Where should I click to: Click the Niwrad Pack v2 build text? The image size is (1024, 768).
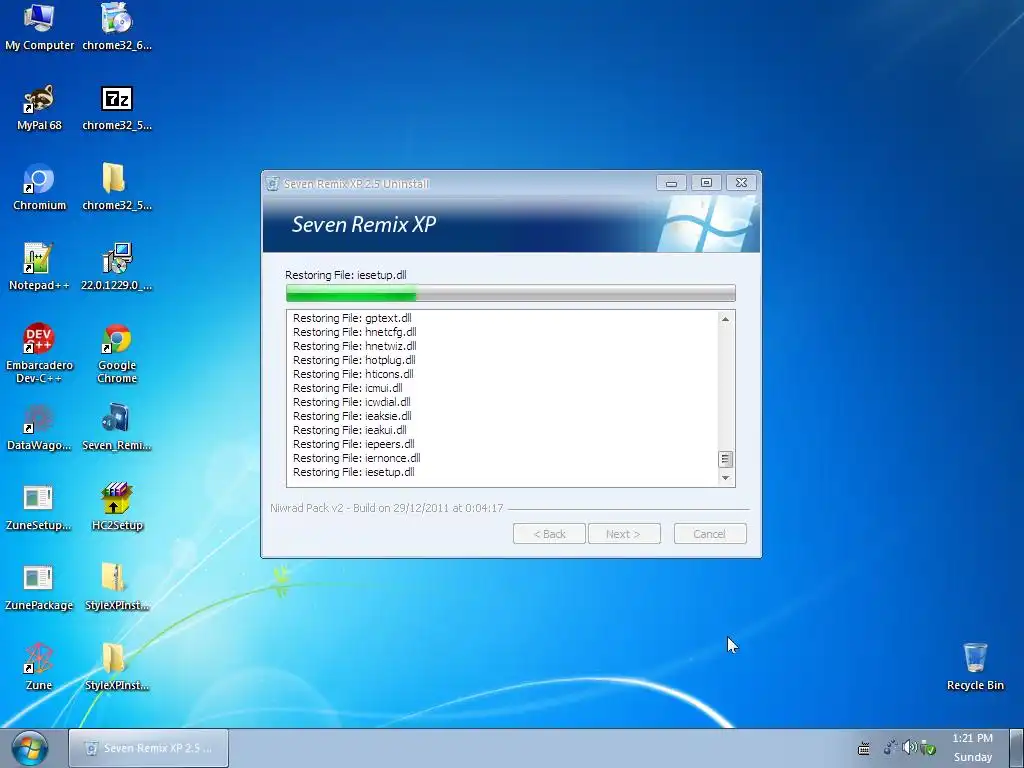tap(387, 508)
